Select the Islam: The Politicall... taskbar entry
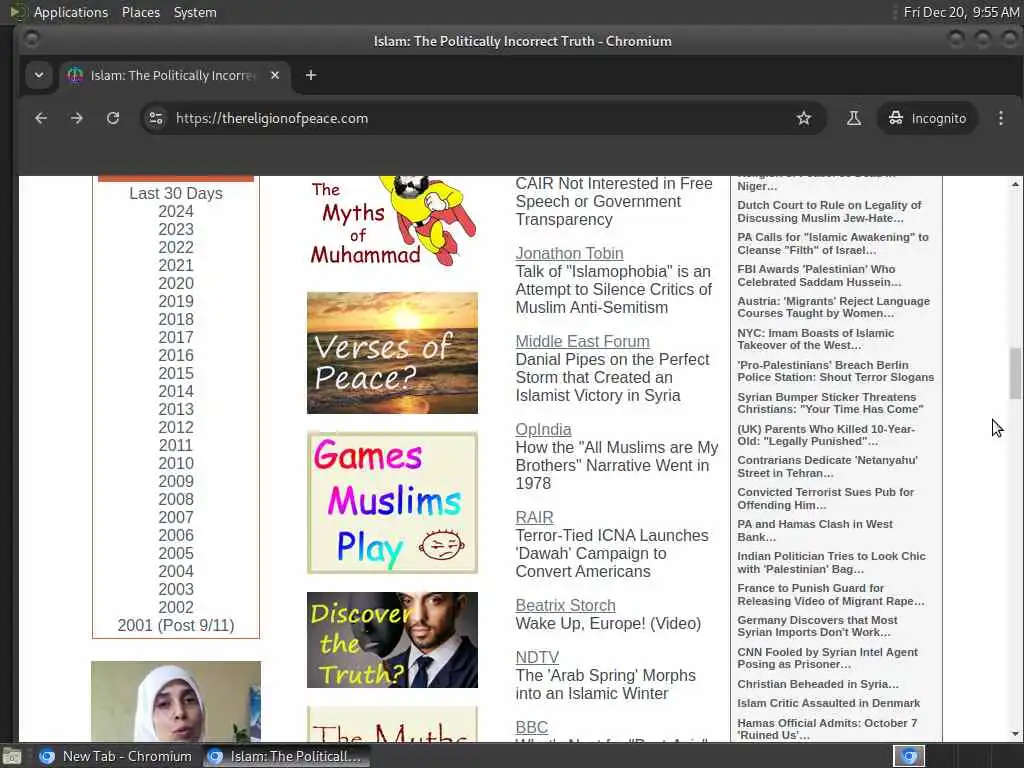 coord(285,756)
